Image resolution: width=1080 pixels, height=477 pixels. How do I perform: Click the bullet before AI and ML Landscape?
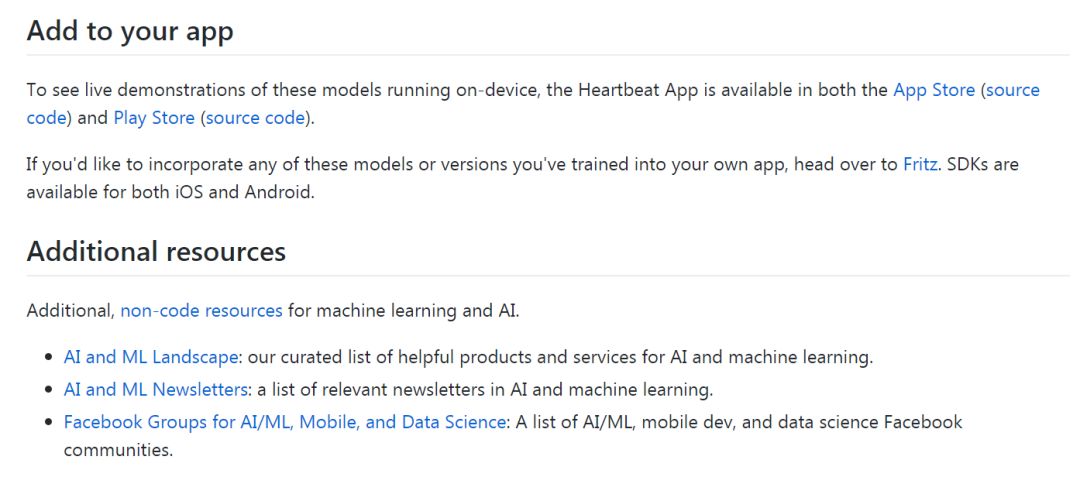click(x=48, y=358)
